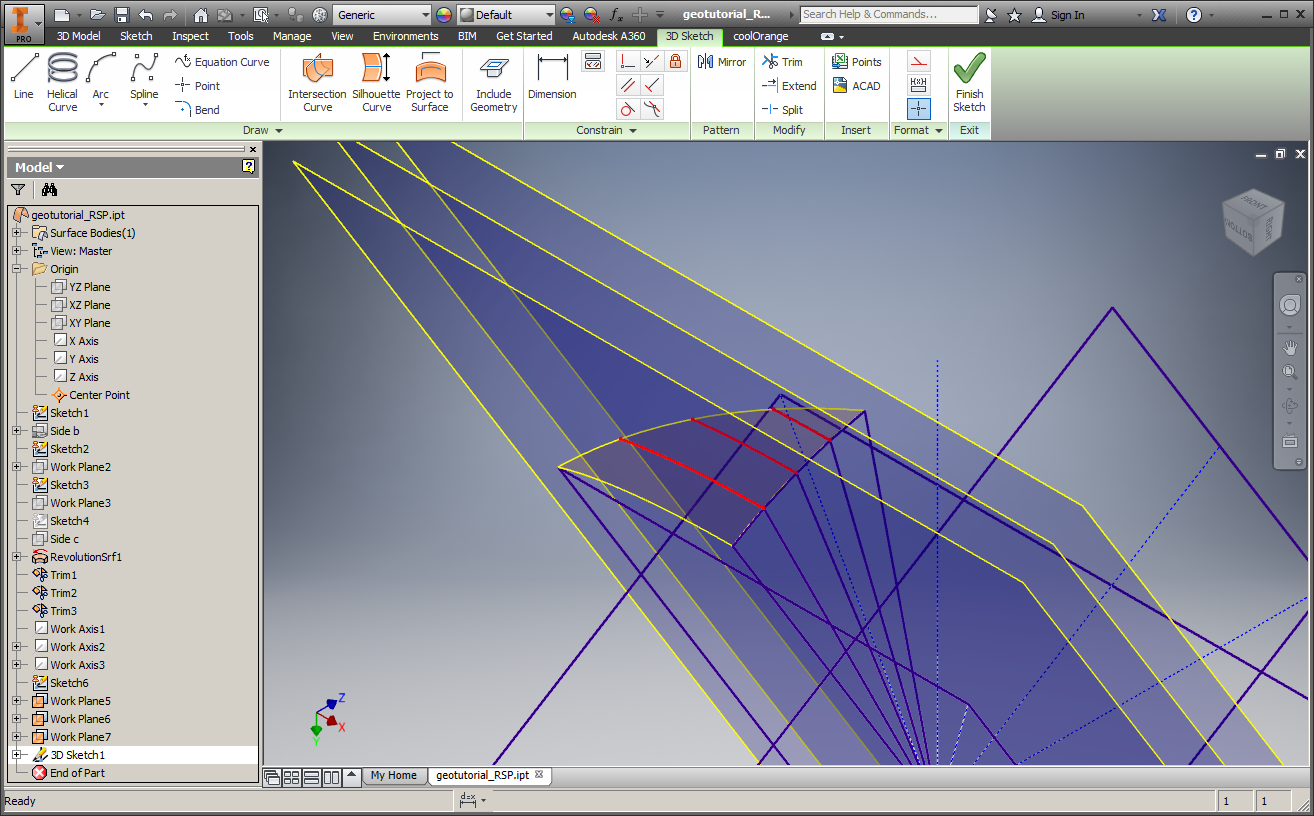The height and width of the screenshot is (816, 1314).
Task: Collapse the Origin folder node
Action: pos(16,269)
